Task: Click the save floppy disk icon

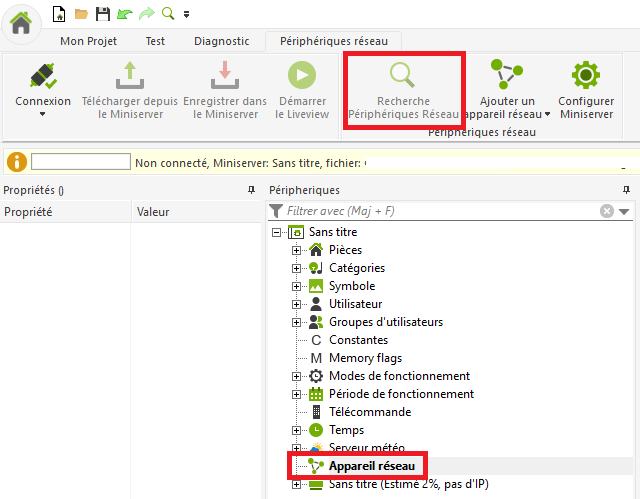Action: [x=102, y=14]
